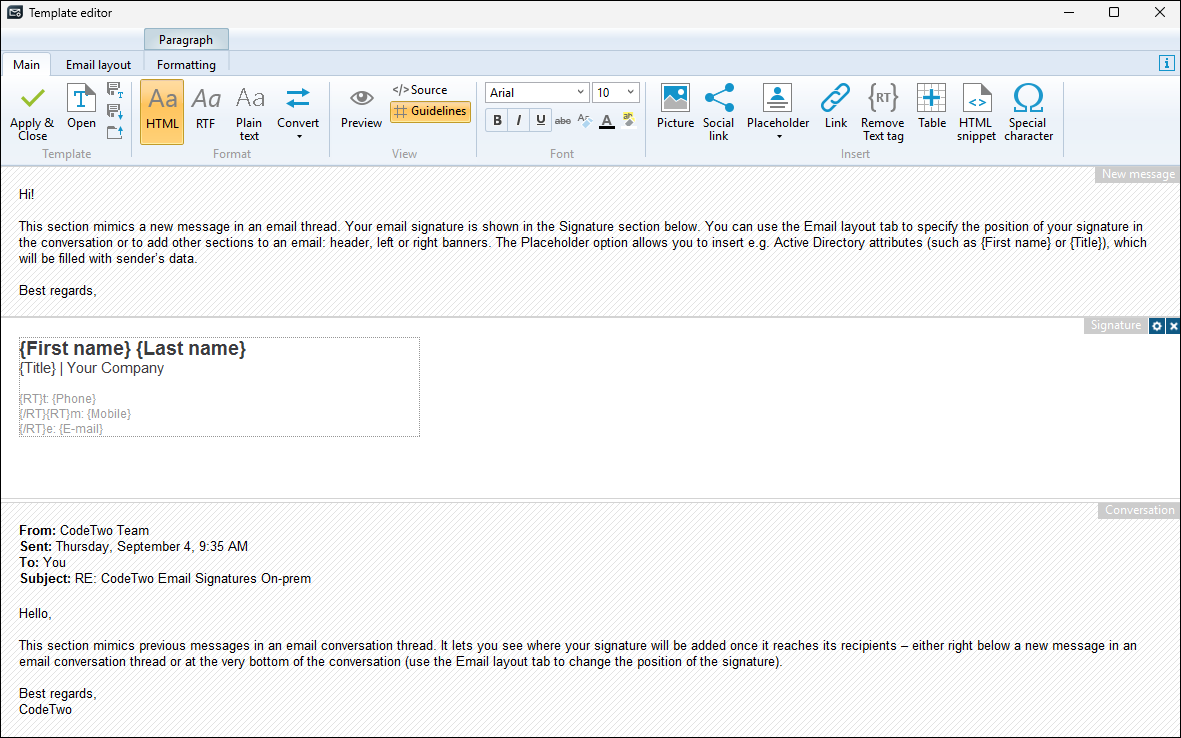
Task: Click the font color button
Action: click(606, 121)
